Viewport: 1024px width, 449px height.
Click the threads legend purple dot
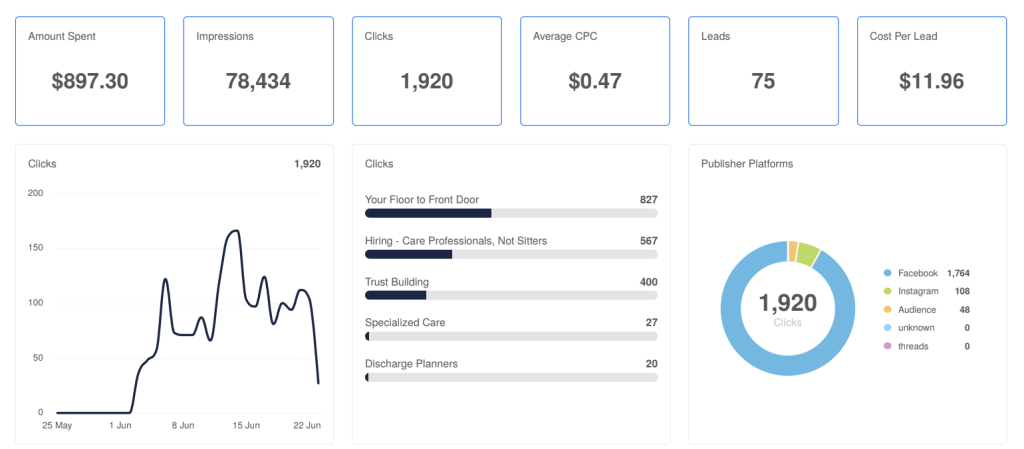coord(887,346)
